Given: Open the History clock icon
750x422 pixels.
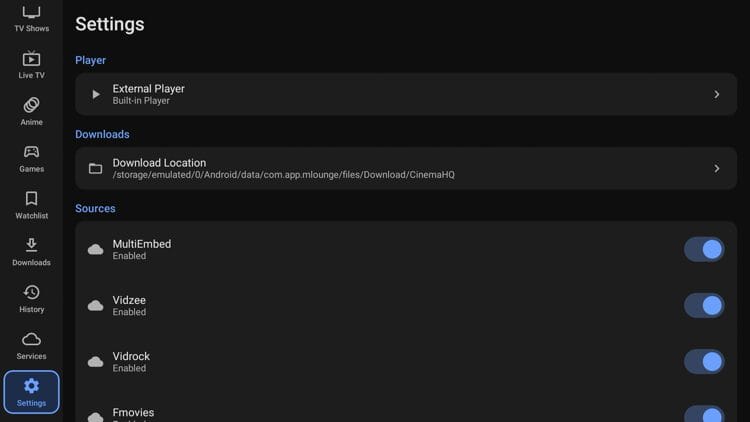Looking at the screenshot, I should pos(31,292).
